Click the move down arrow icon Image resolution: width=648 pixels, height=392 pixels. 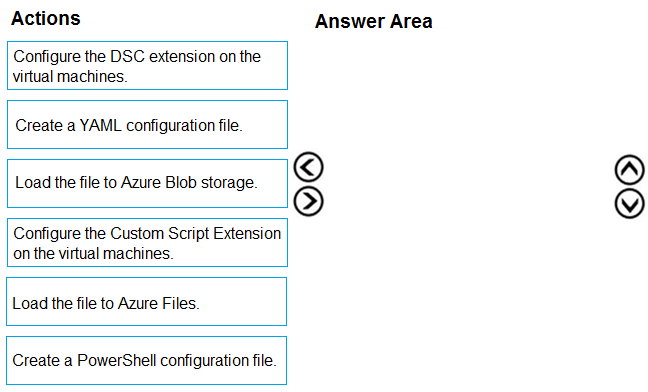629,204
